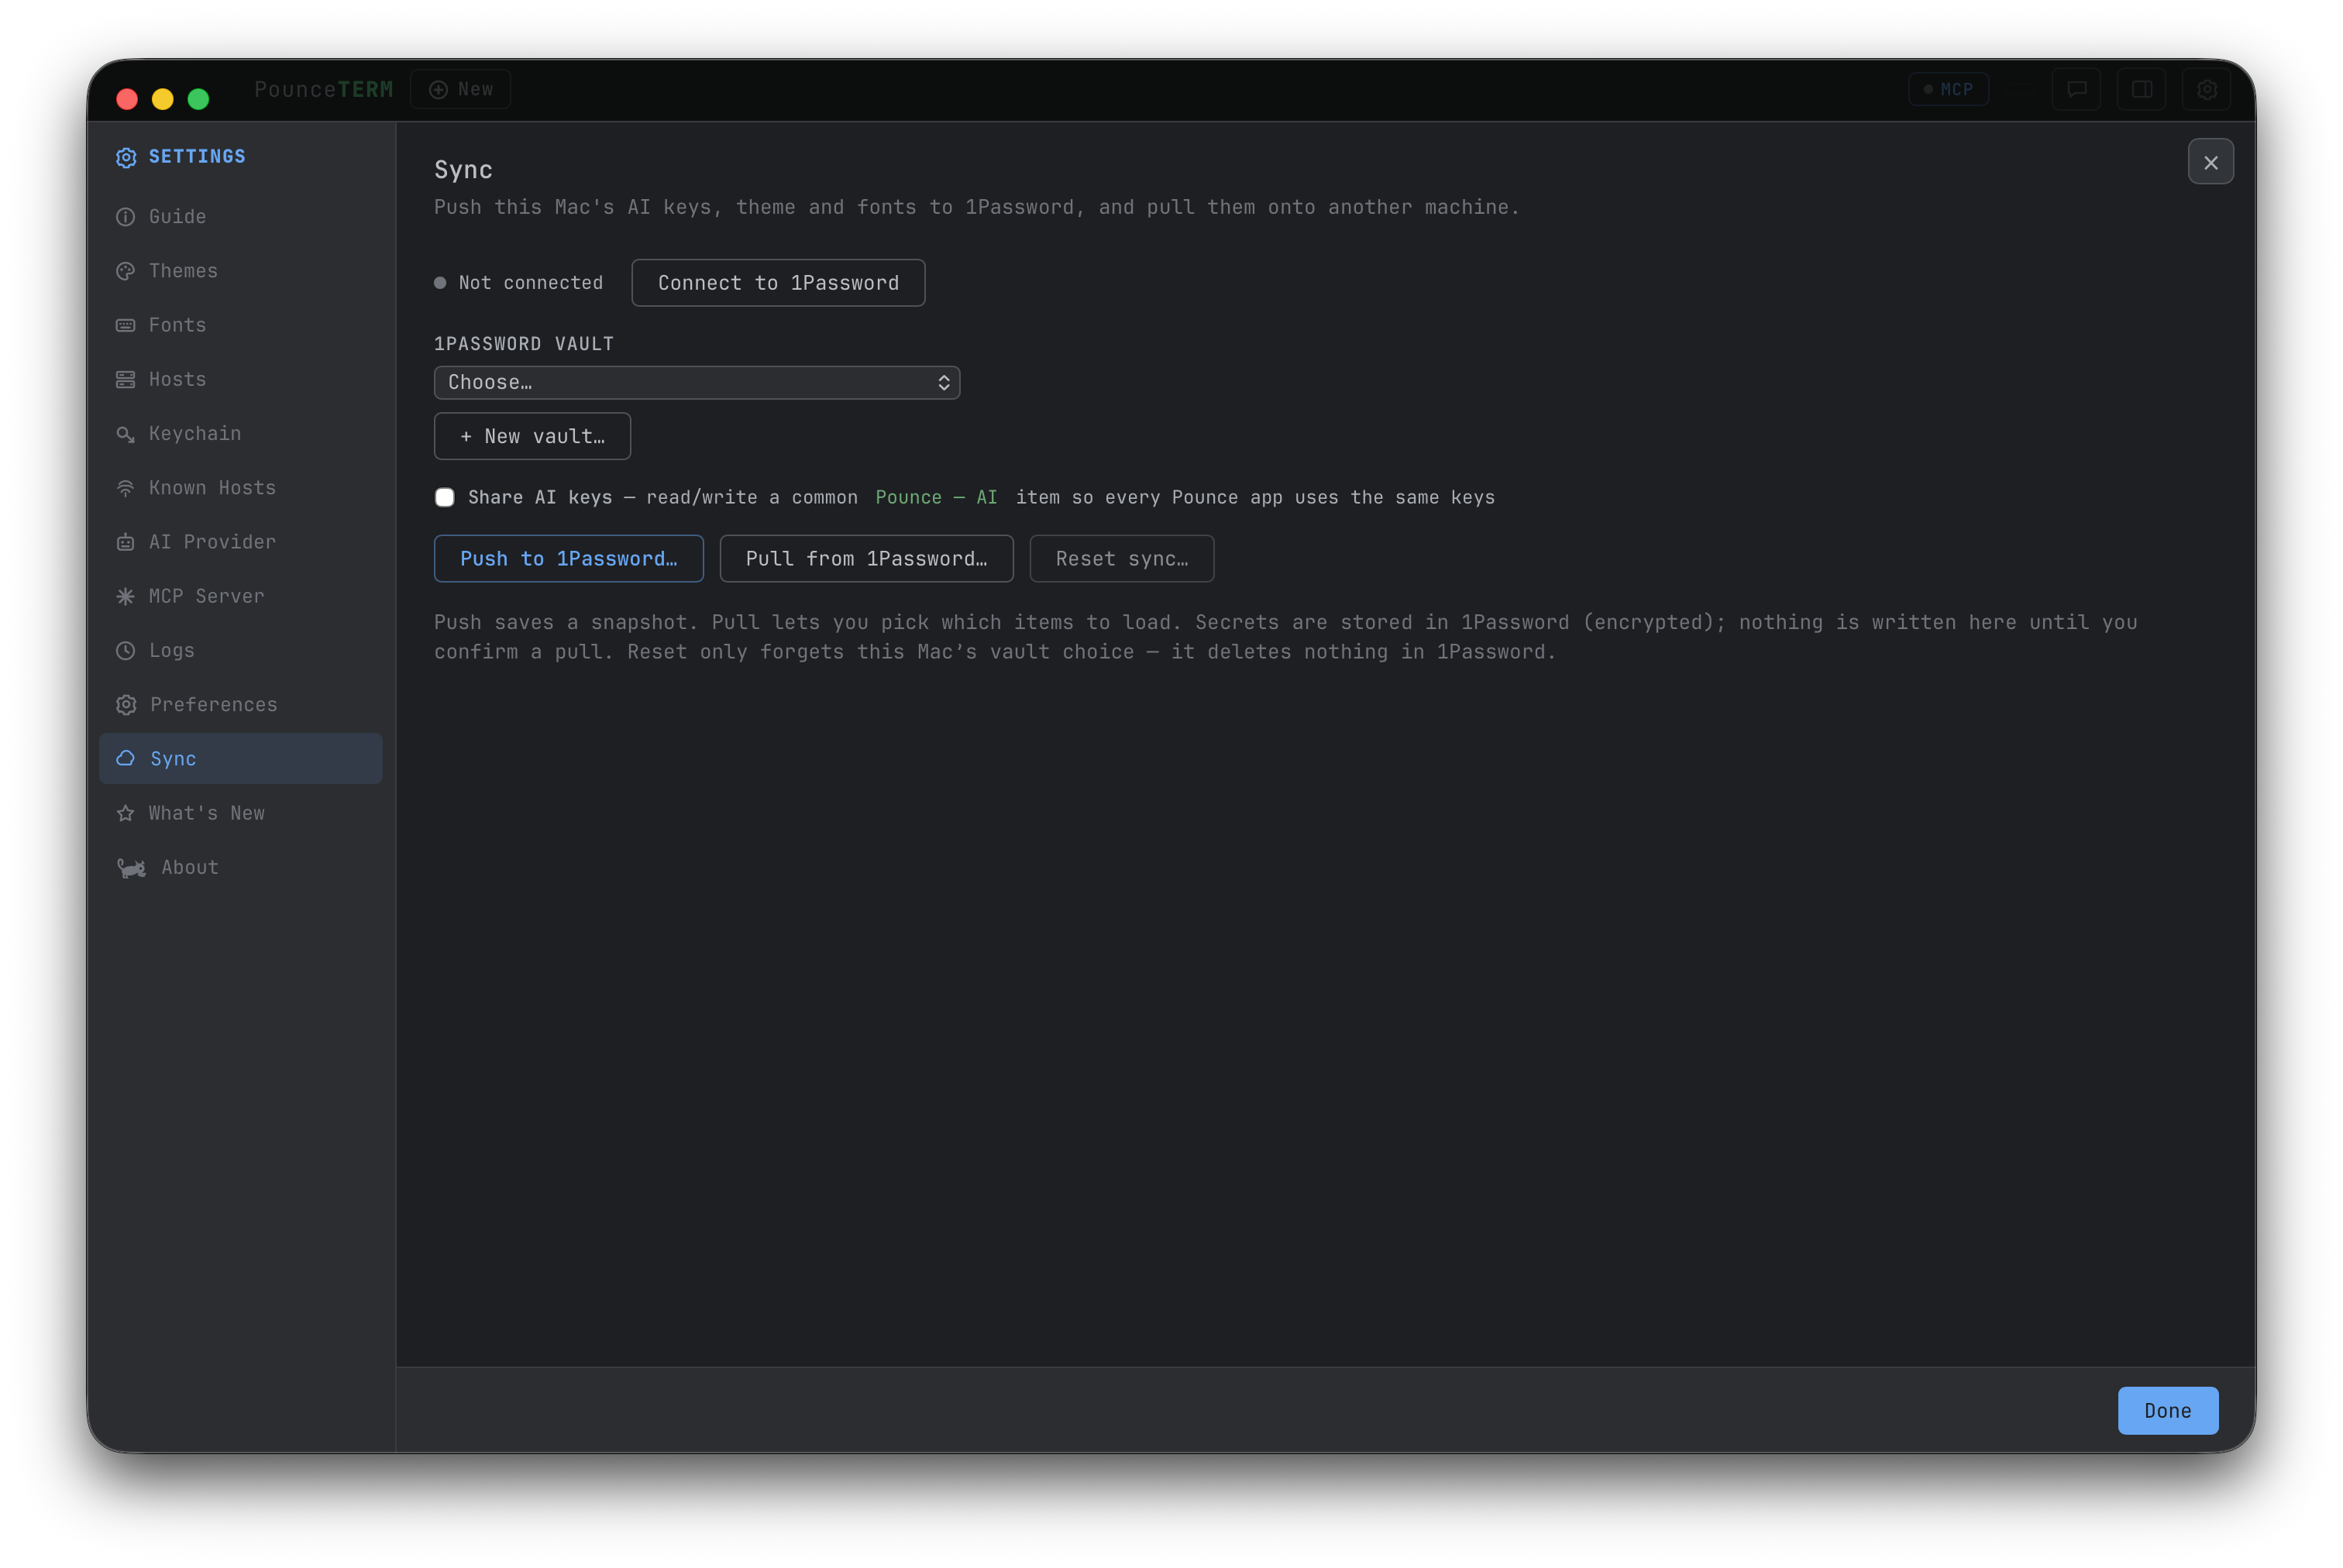
Task: Close the settings panel with X
Action: pyautogui.click(x=2210, y=162)
